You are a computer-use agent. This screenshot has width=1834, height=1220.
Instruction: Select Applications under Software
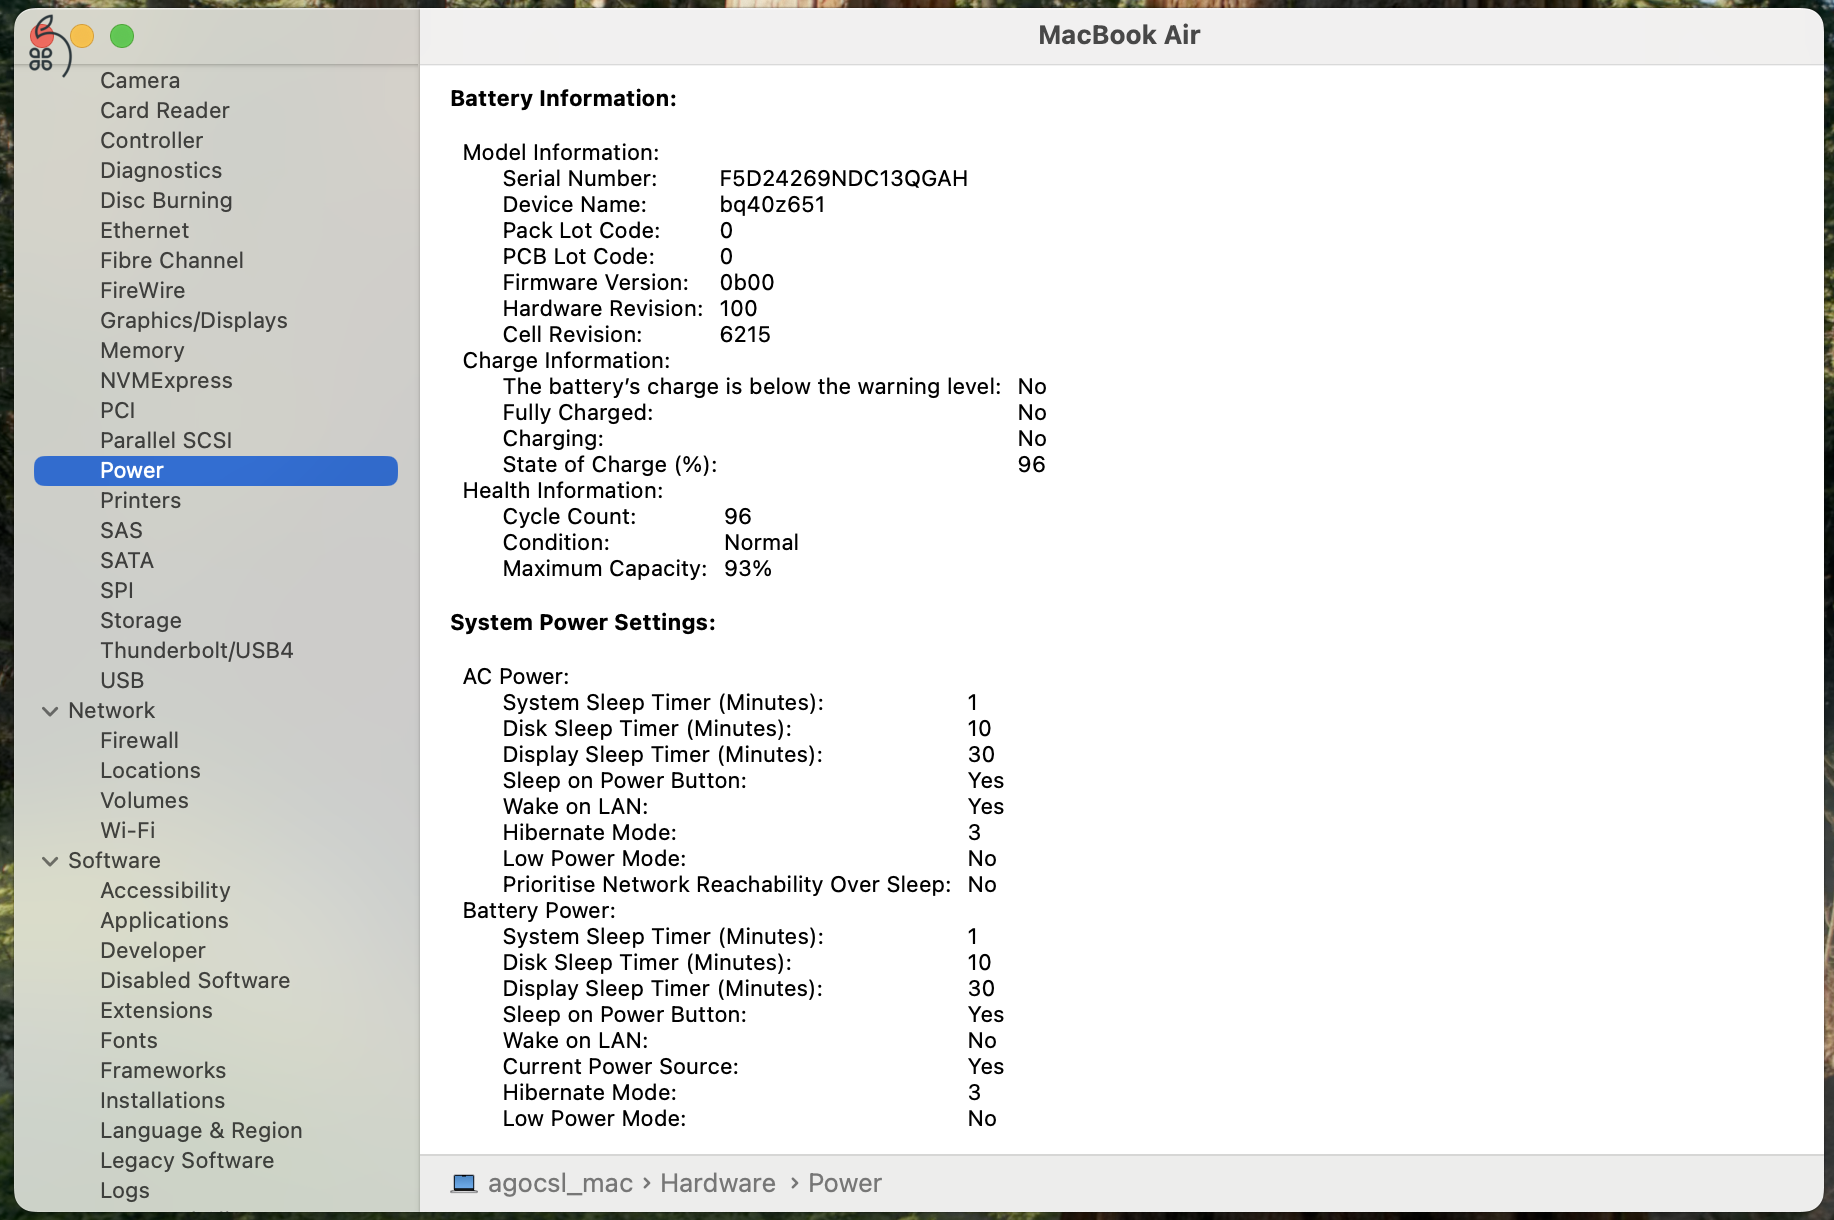pos(164,920)
